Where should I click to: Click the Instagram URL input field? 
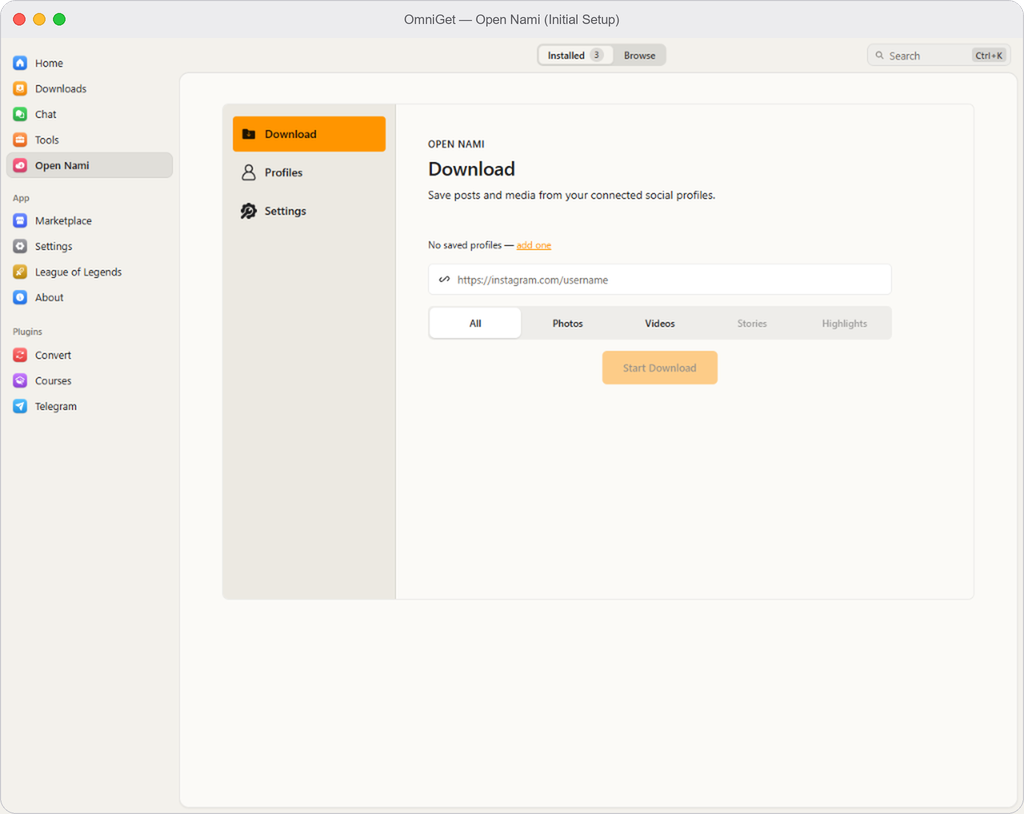coord(660,280)
